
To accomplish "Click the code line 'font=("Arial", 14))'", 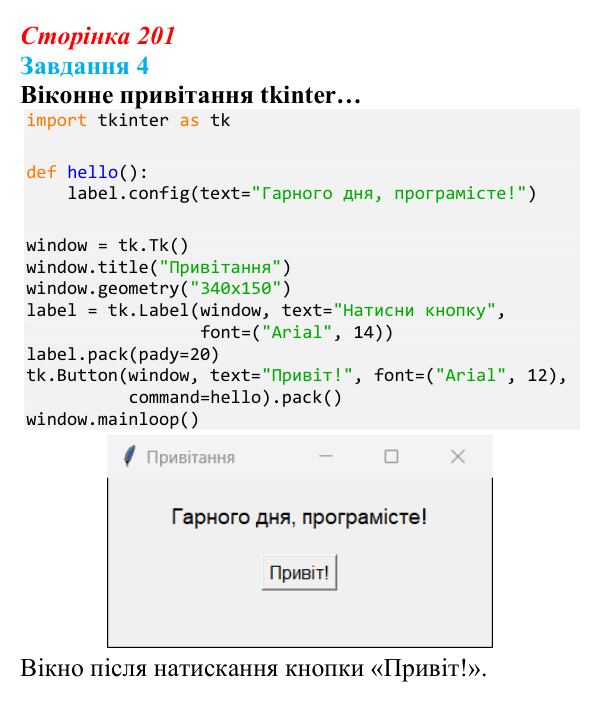I will [x=296, y=332].
